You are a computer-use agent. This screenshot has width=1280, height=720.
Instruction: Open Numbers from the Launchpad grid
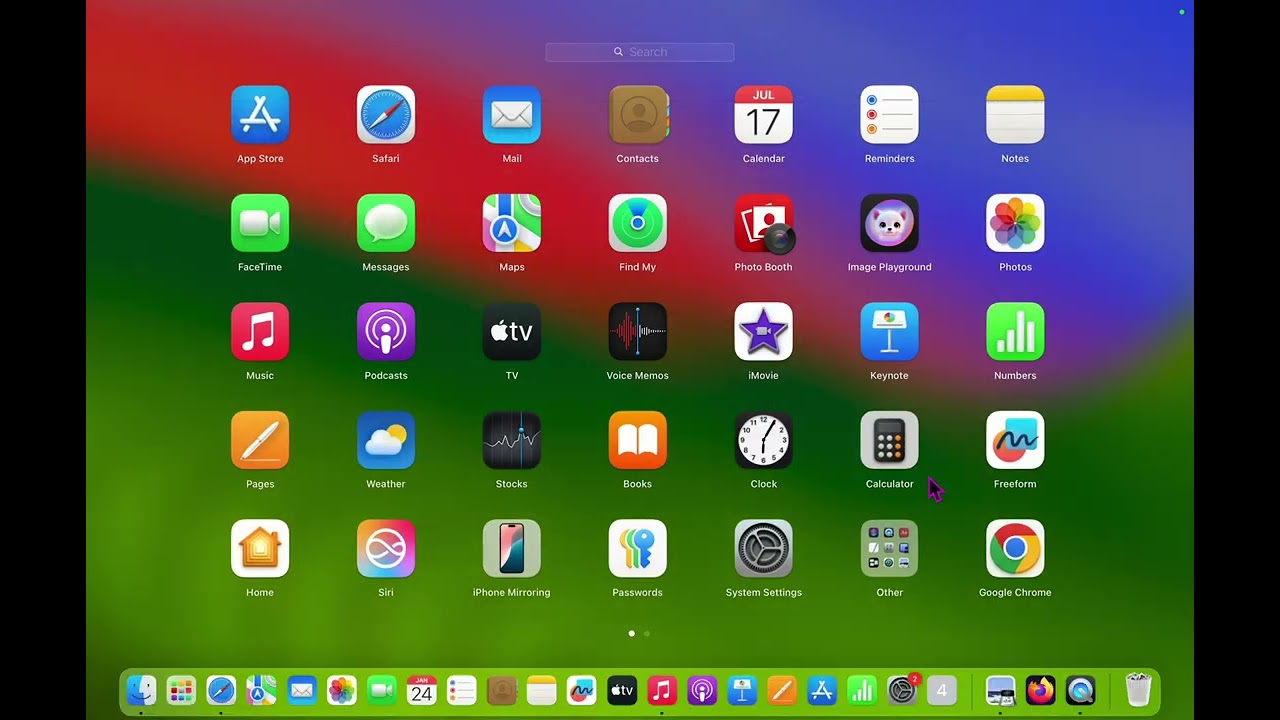tap(1015, 332)
